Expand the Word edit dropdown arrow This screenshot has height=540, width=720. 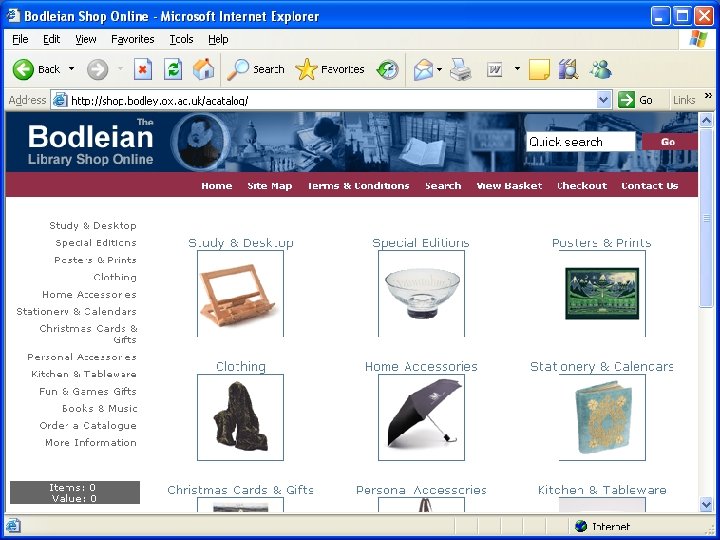click(x=518, y=69)
